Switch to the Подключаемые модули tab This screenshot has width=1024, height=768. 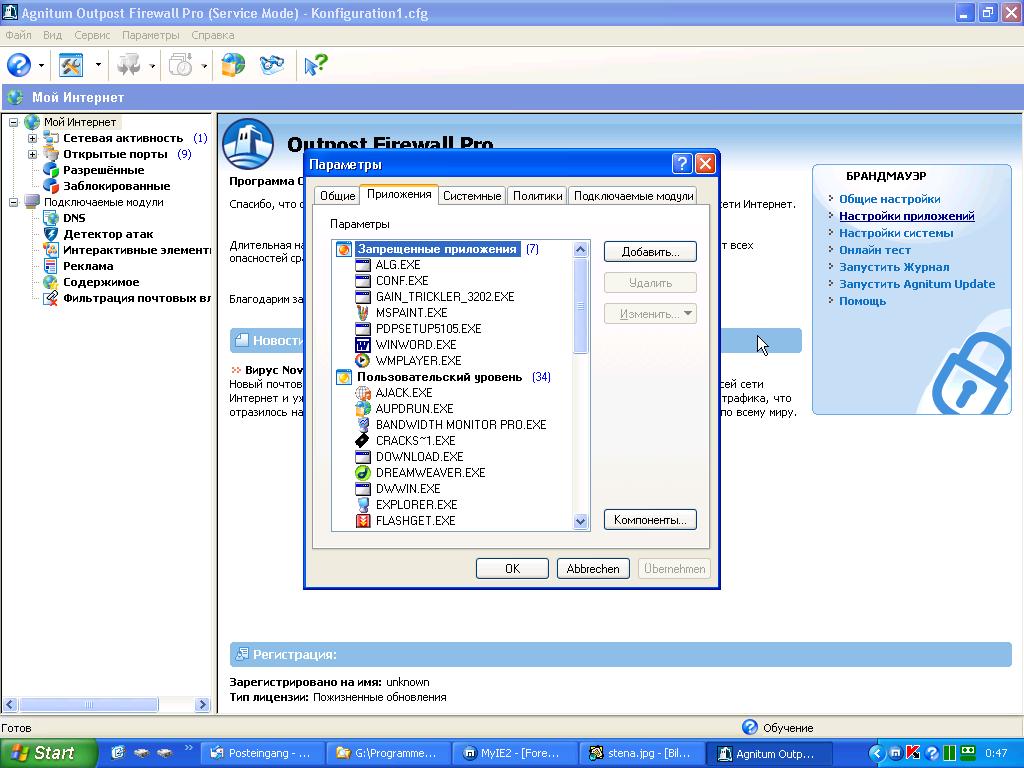pos(633,196)
